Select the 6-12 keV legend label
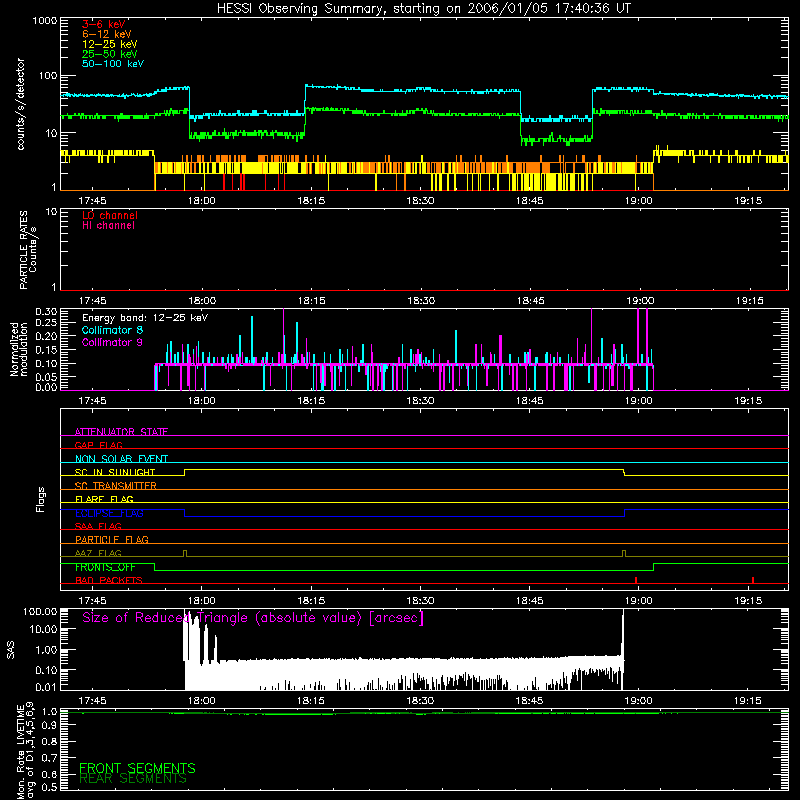 coord(107,34)
